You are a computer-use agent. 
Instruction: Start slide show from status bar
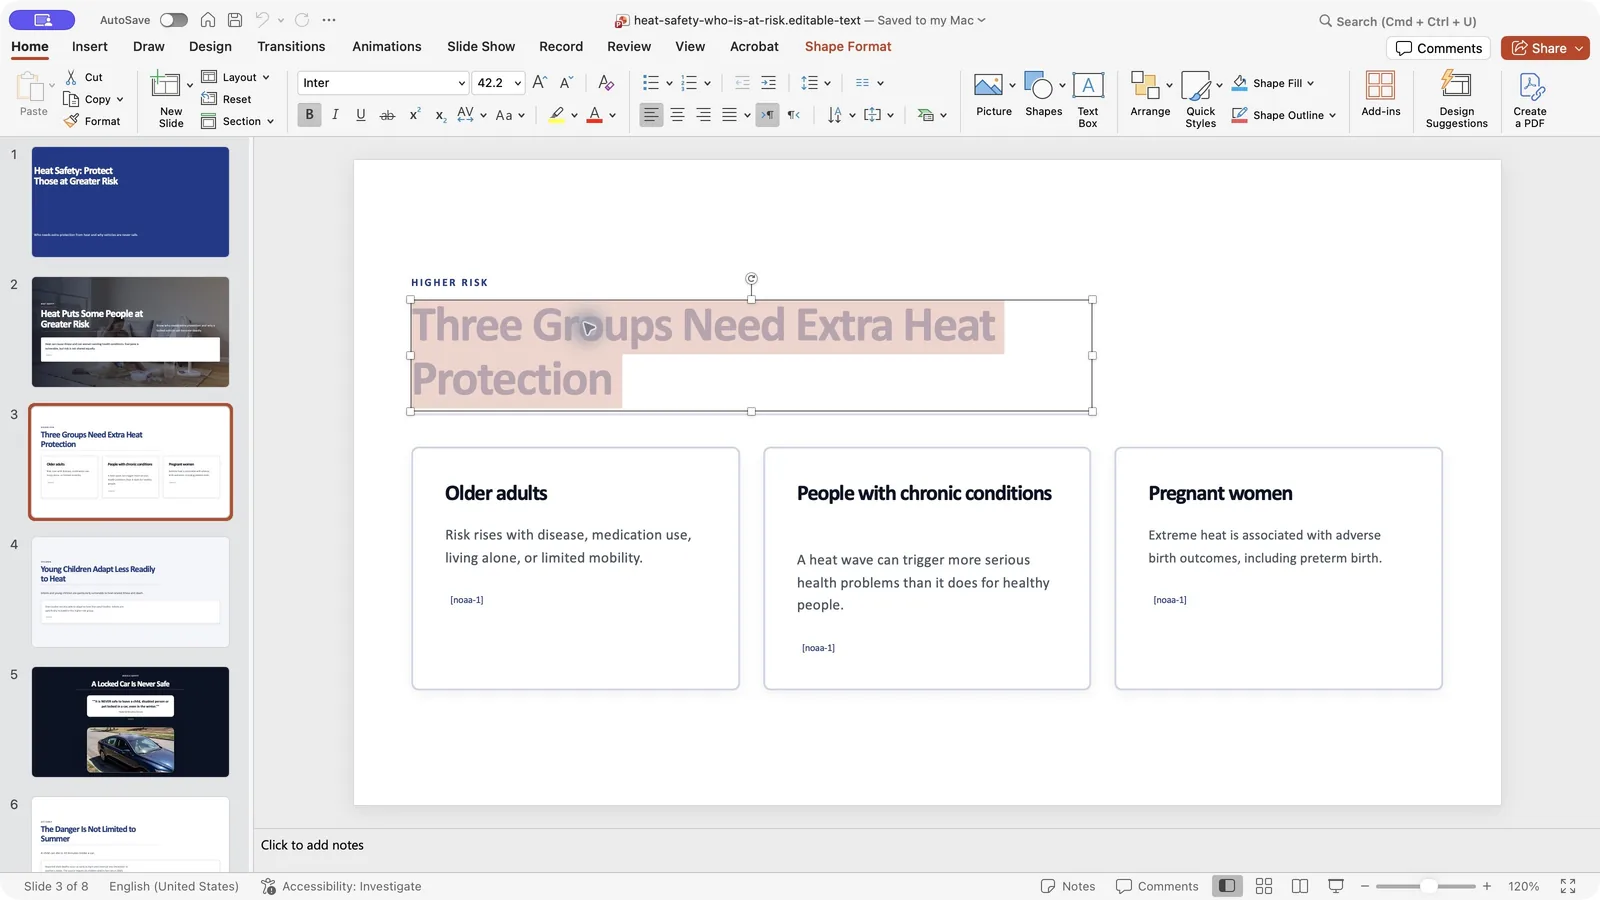click(x=1336, y=886)
